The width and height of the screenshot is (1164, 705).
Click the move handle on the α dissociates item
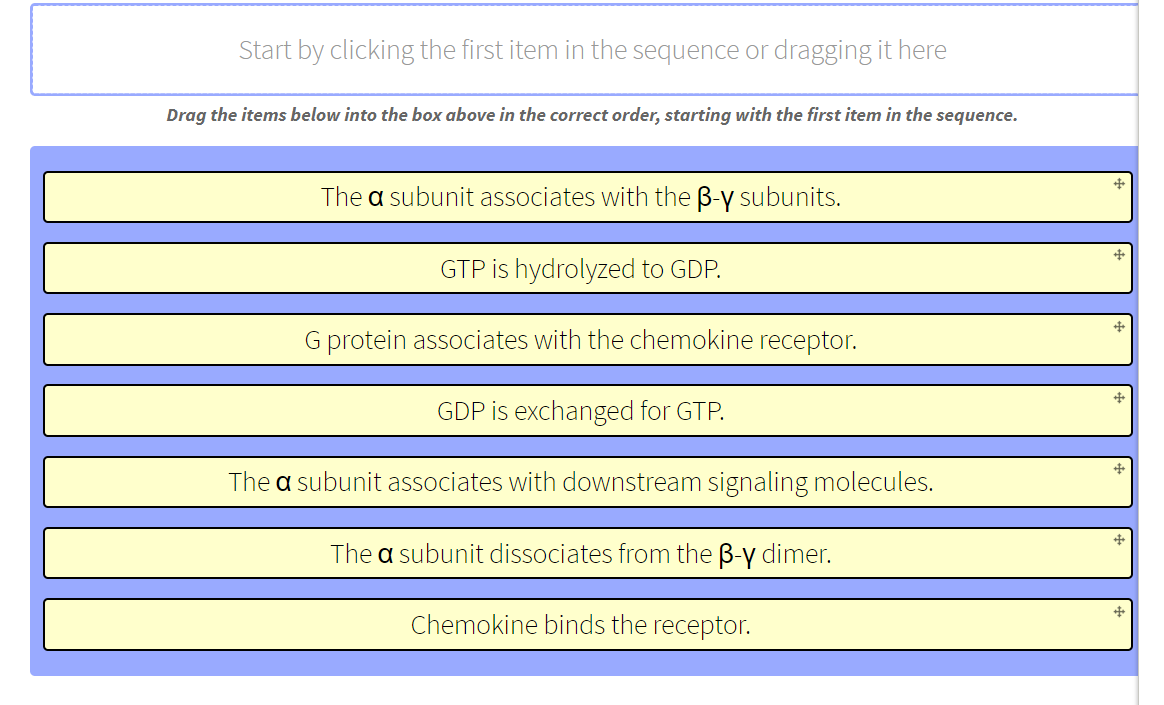pos(1118,538)
